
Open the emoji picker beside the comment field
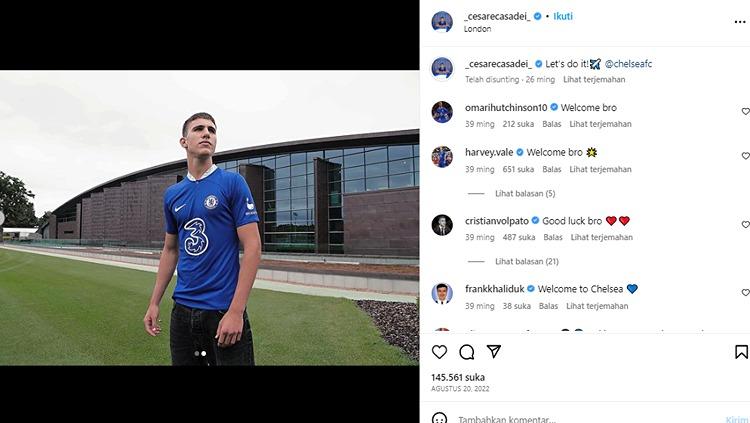(x=439, y=418)
